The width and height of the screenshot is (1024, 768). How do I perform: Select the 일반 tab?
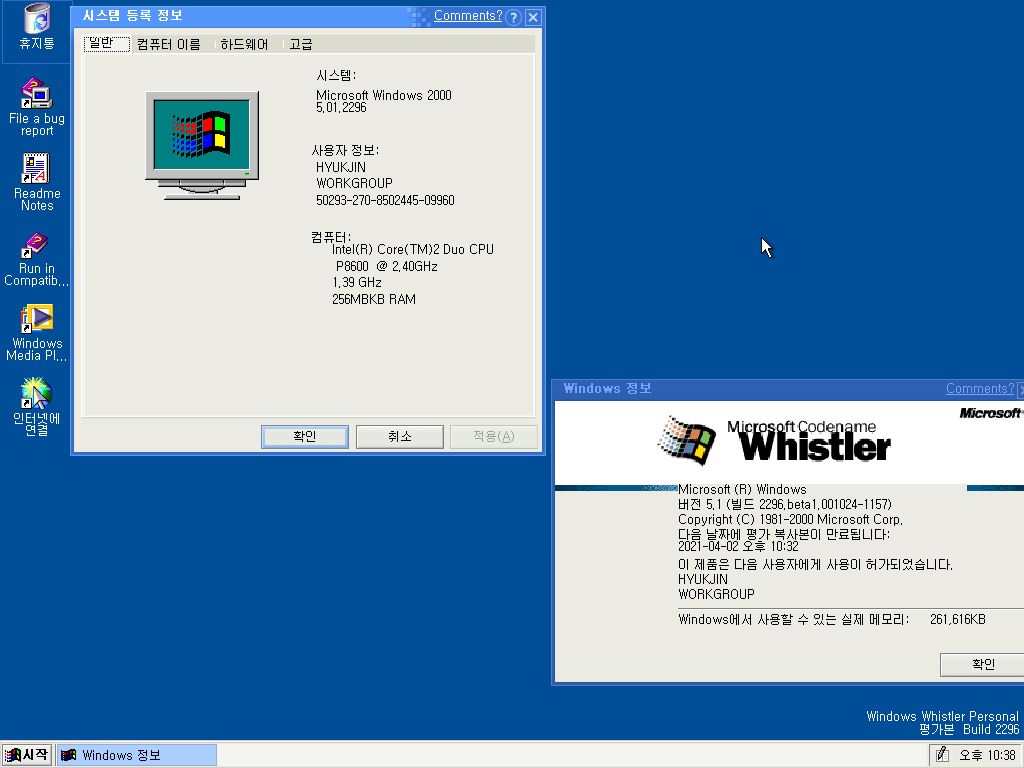[106, 44]
